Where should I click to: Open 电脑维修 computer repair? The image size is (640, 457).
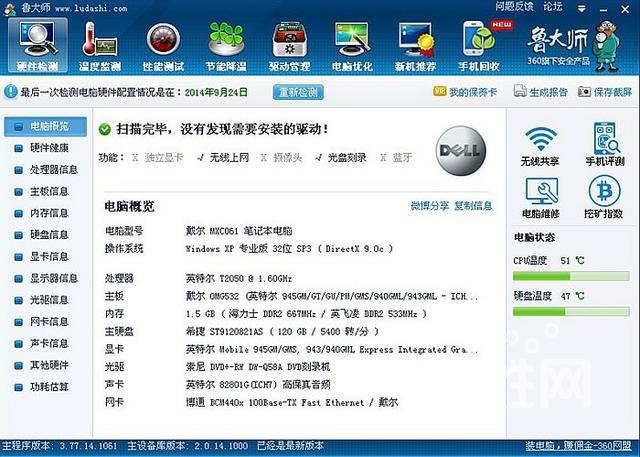coord(541,198)
